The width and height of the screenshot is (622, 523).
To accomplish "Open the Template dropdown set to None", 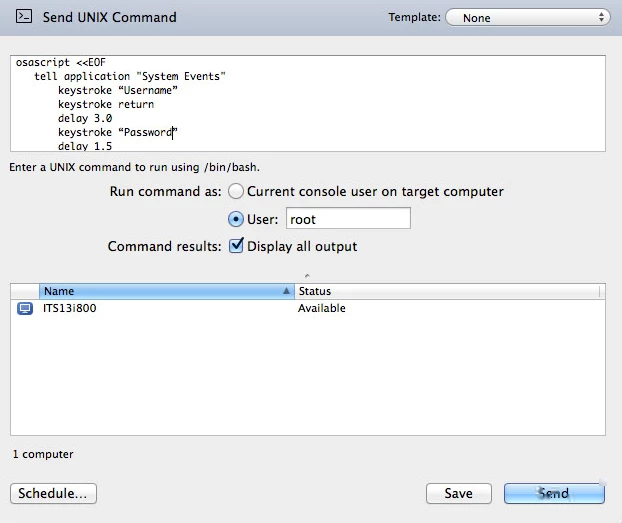I will pos(528,18).
